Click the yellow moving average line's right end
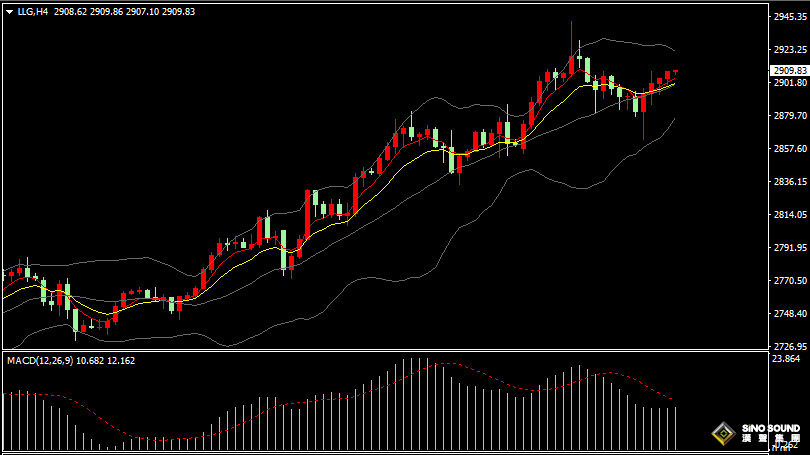The height and width of the screenshot is (455, 810). point(672,84)
